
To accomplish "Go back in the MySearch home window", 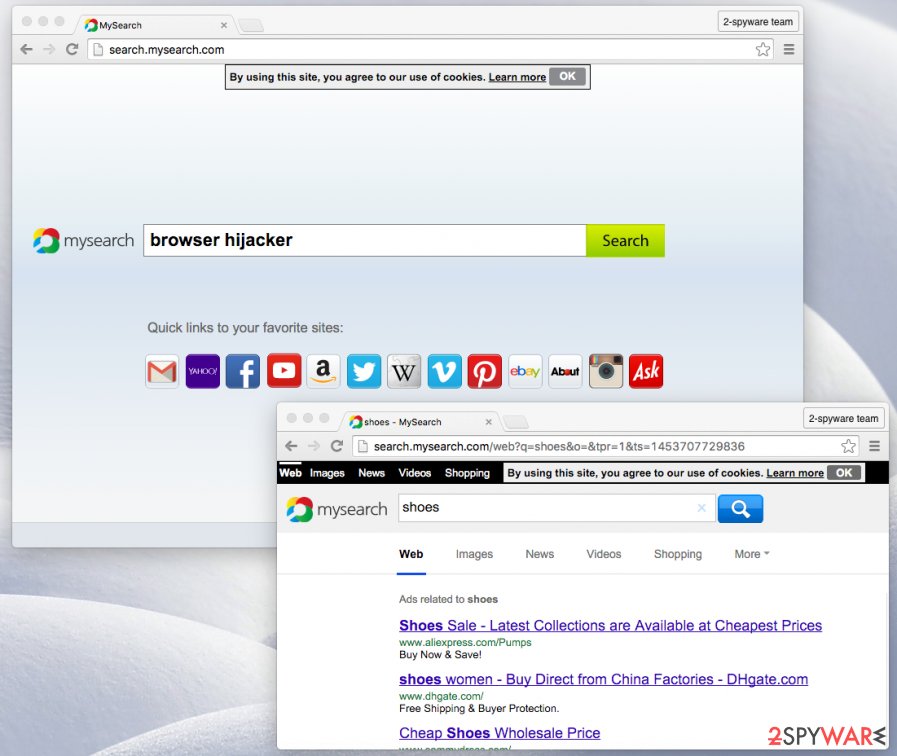I will click(x=26, y=50).
